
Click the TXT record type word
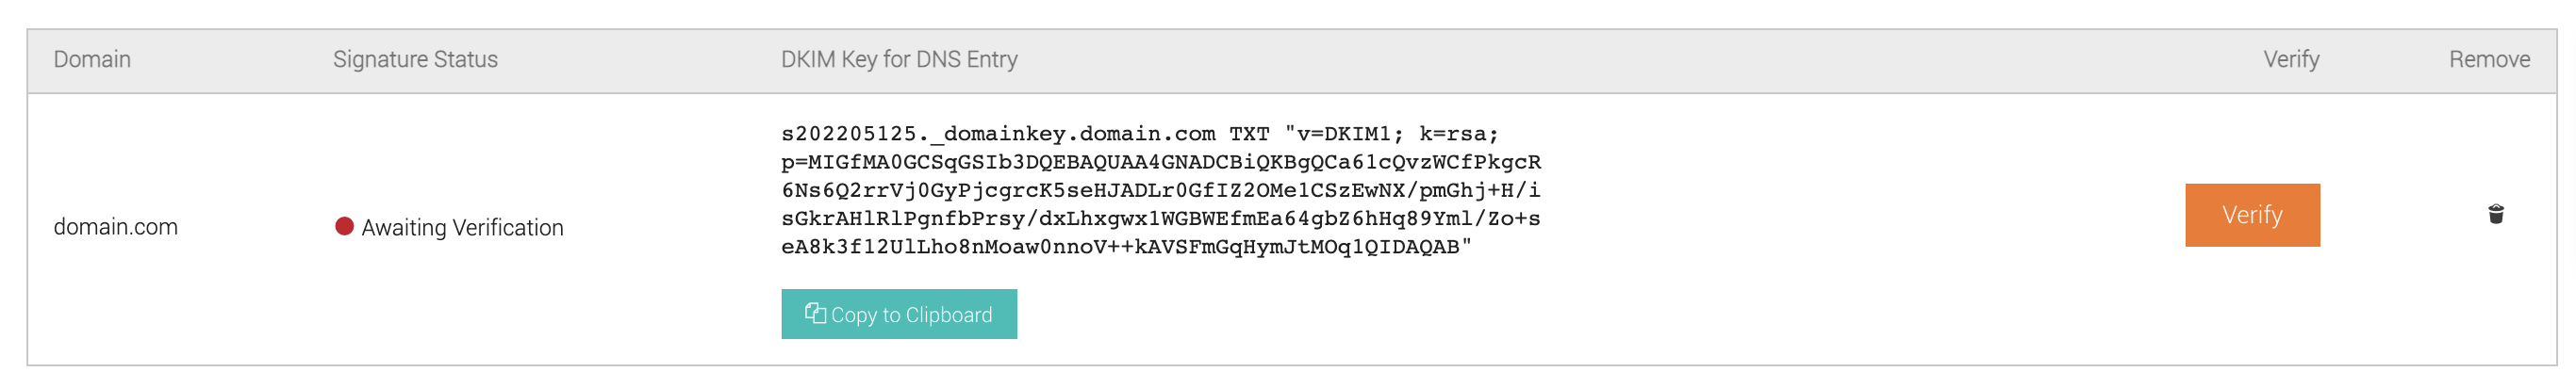click(1249, 133)
